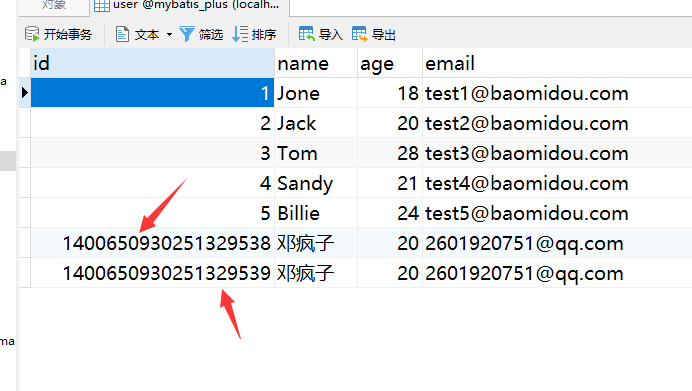Select the name column header

coord(316,63)
